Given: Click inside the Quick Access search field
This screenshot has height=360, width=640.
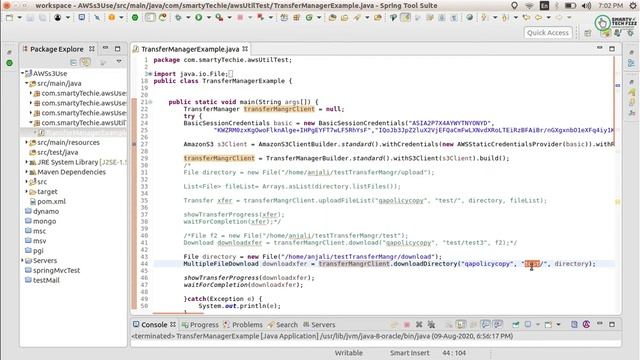Looking at the screenshot, I should (x=548, y=33).
